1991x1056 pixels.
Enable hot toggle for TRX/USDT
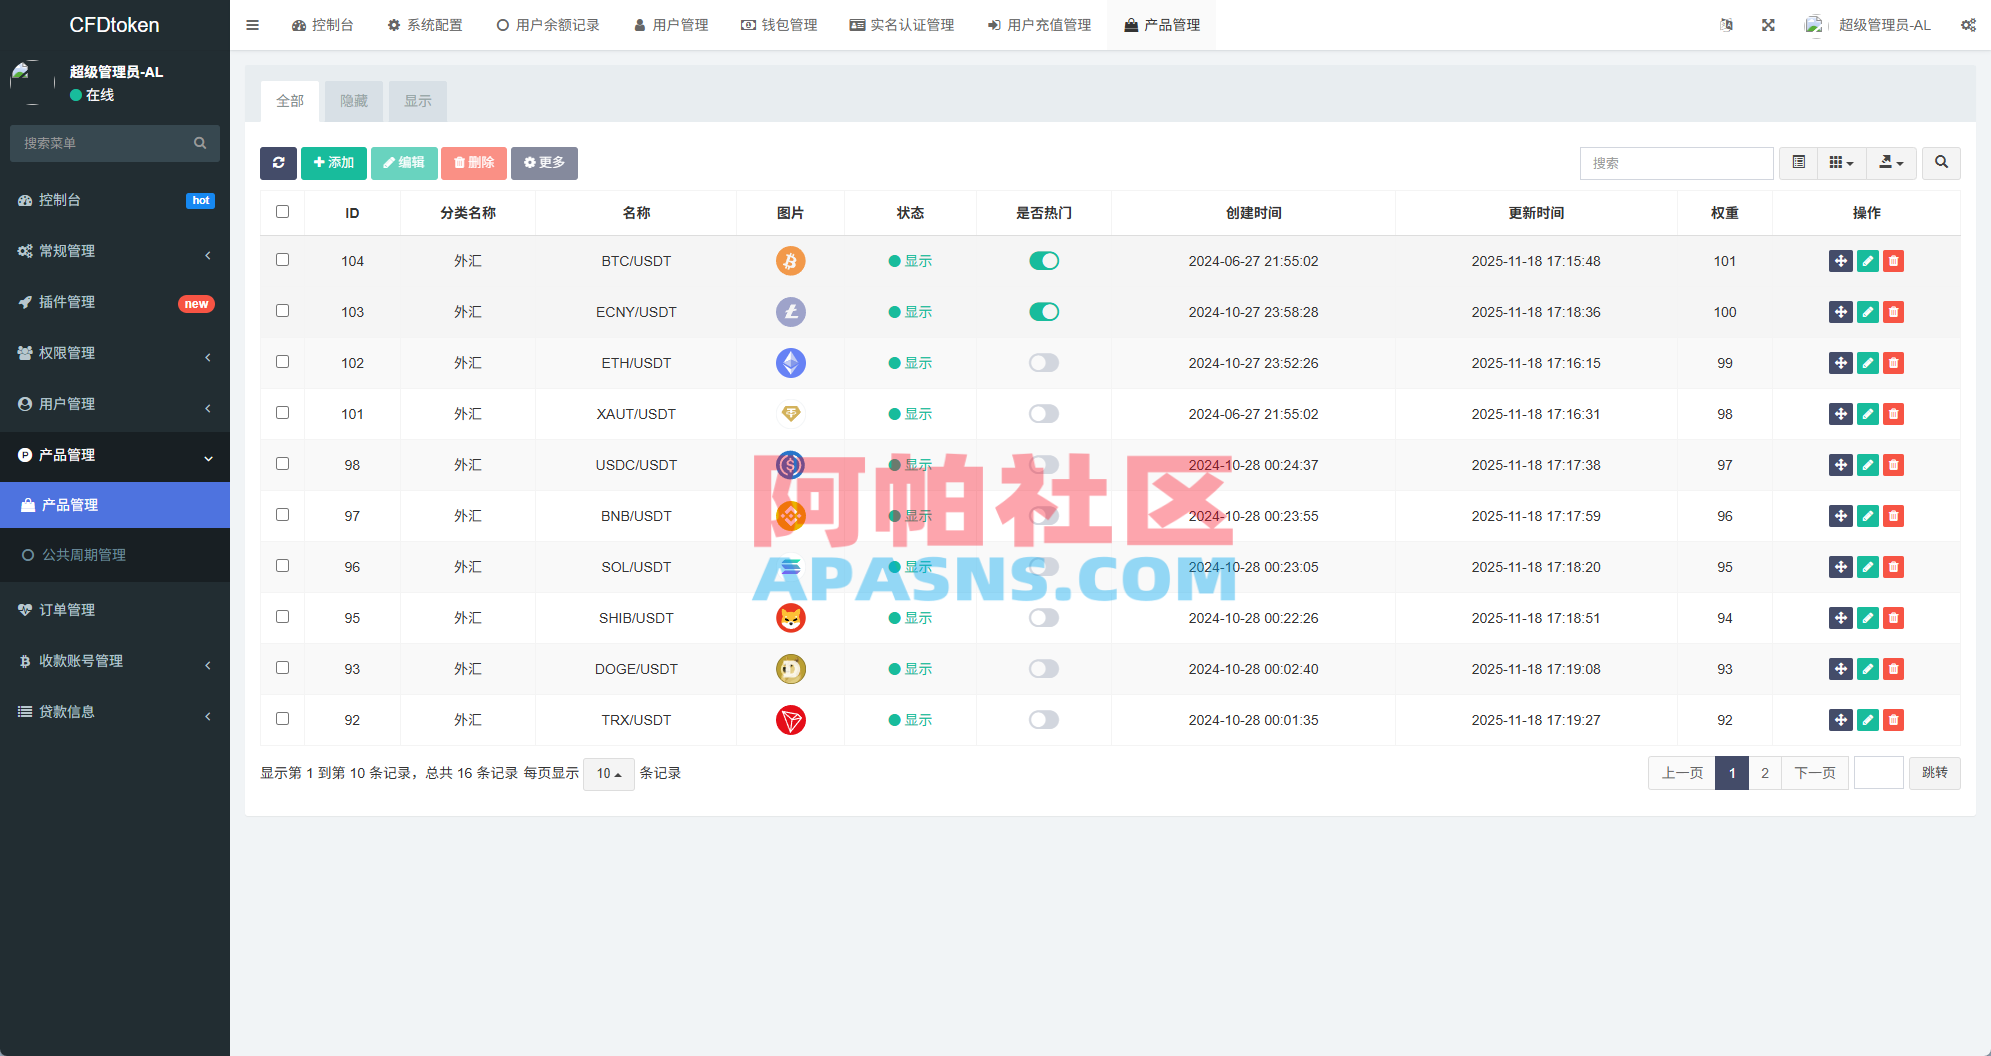pyautogui.click(x=1044, y=720)
